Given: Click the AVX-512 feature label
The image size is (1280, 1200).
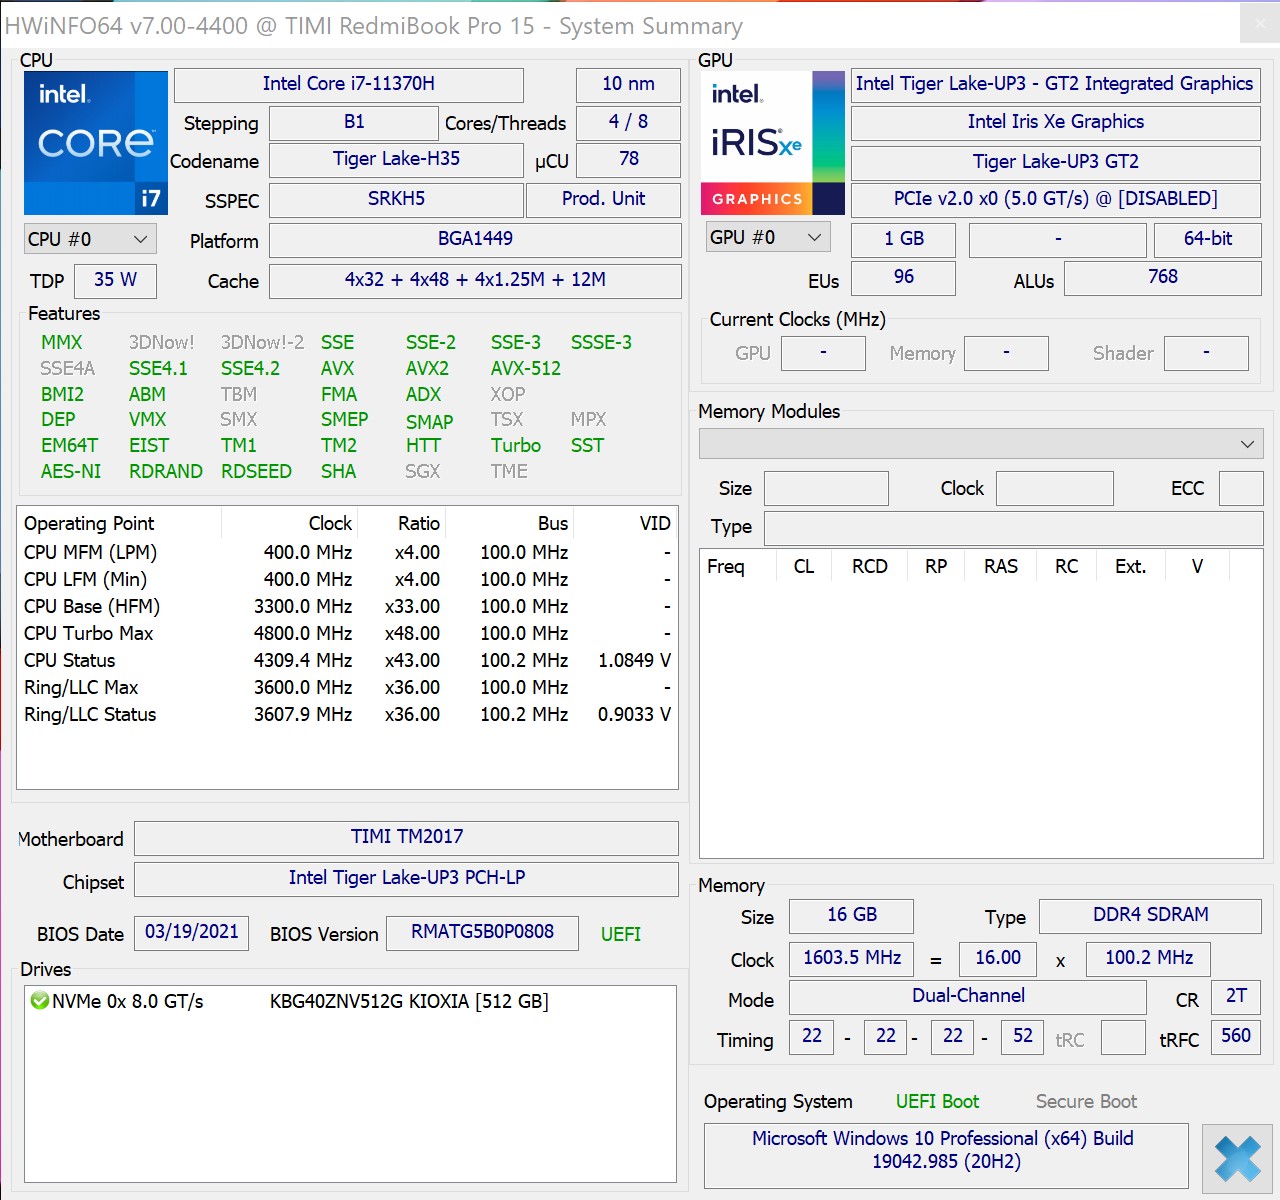Looking at the screenshot, I should pyautogui.click(x=525, y=368).
